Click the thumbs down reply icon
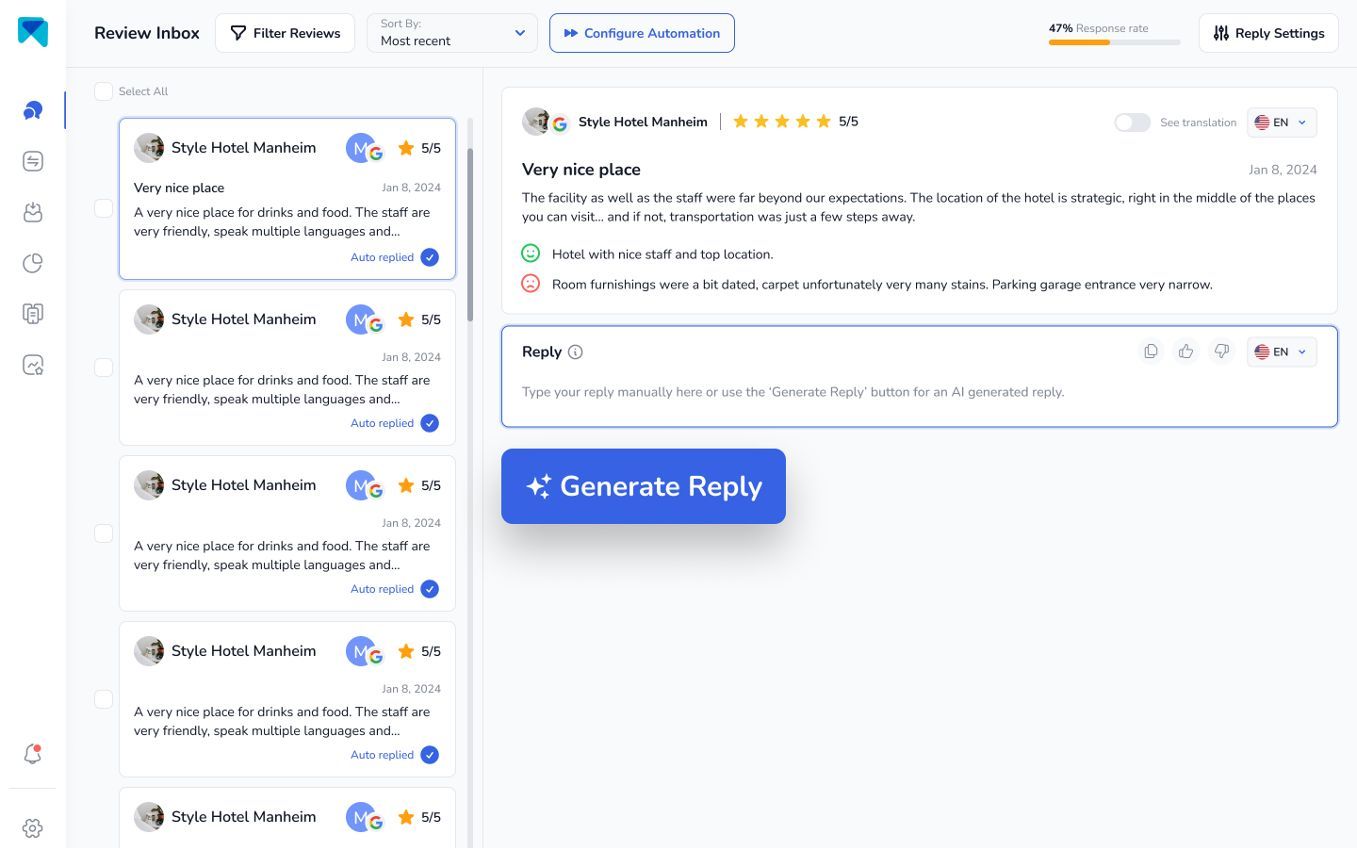The height and width of the screenshot is (848, 1357). 1221,351
